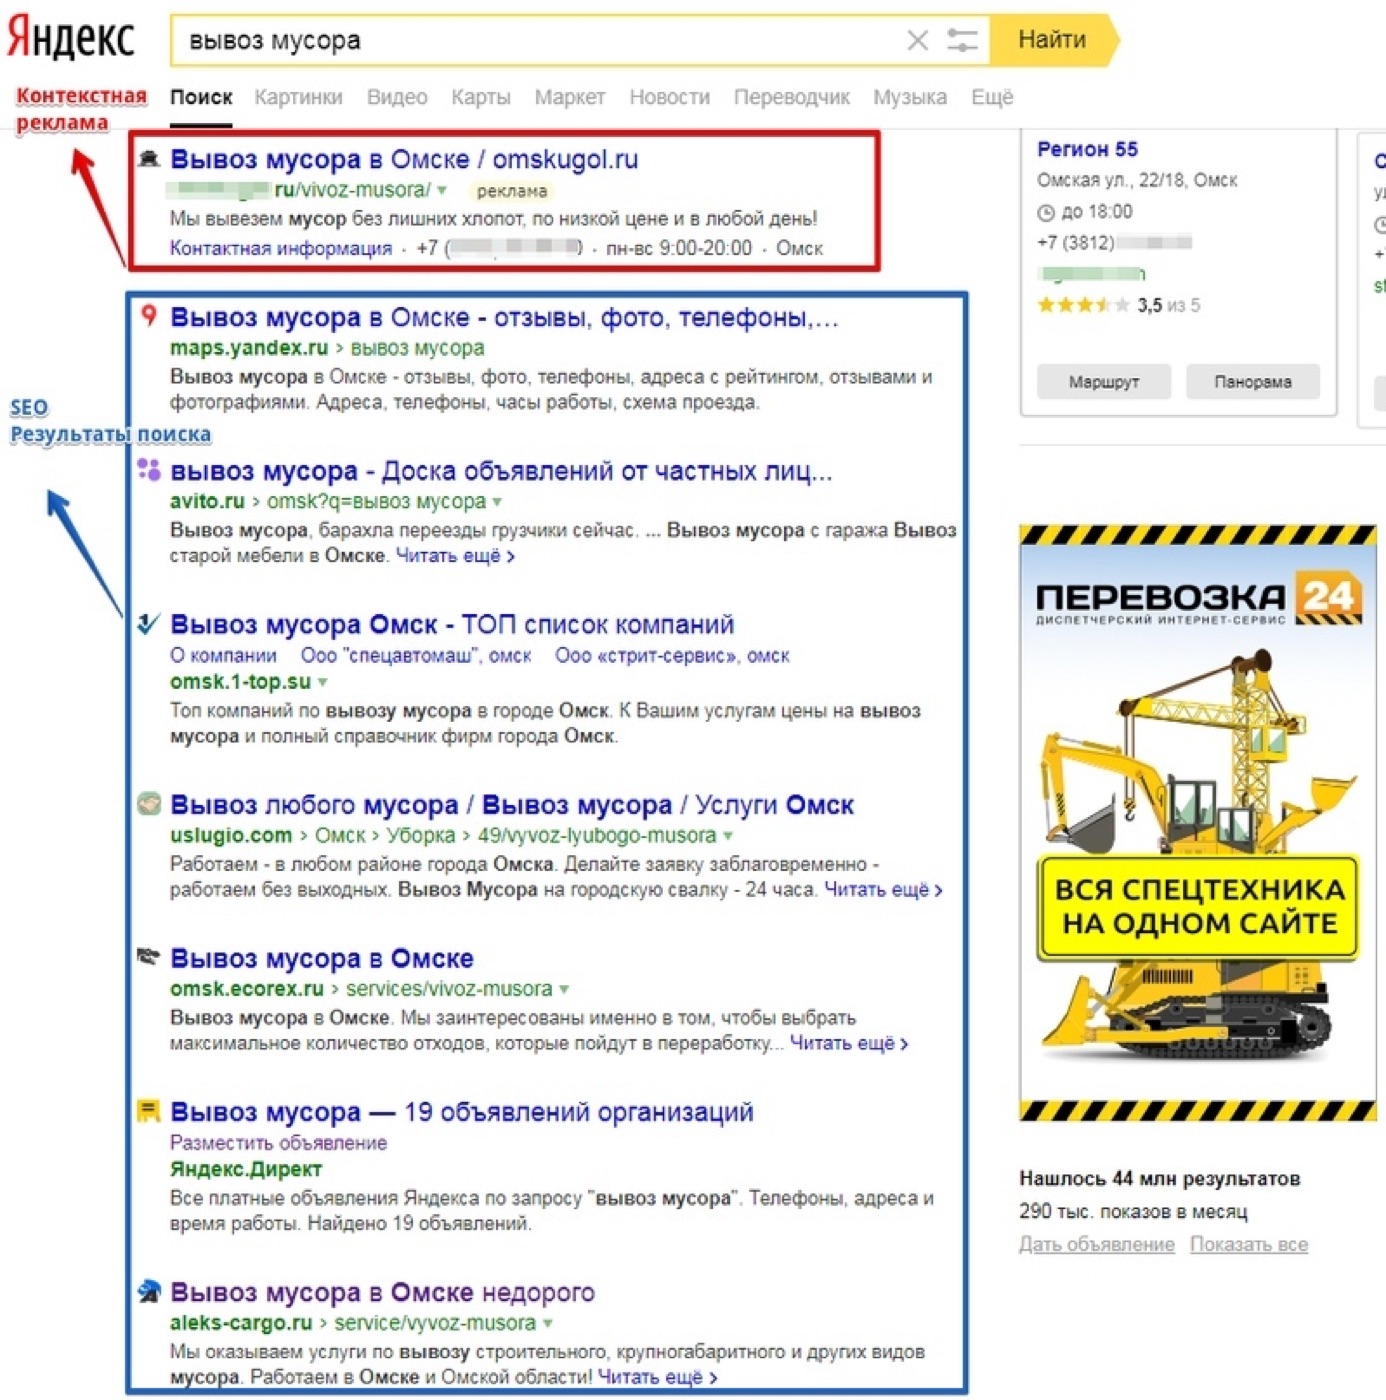
Task: Open the Музыка tab
Action: tap(910, 97)
